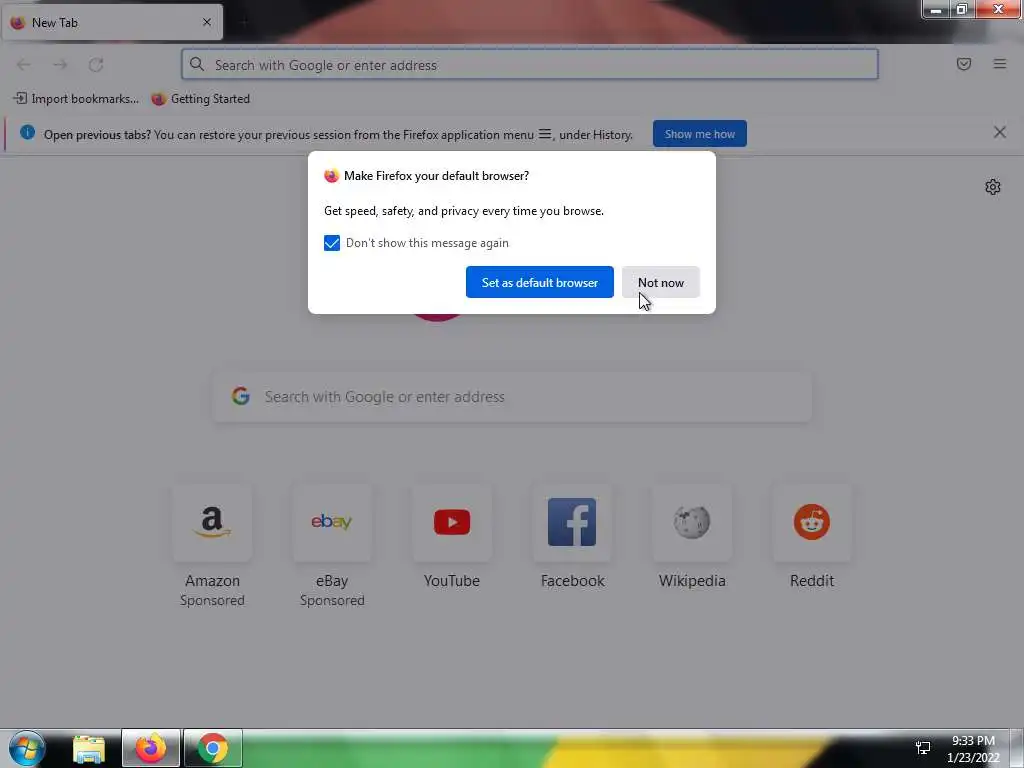Open the new tab personalize gear icon
The height and width of the screenshot is (768, 1024).
(993, 187)
